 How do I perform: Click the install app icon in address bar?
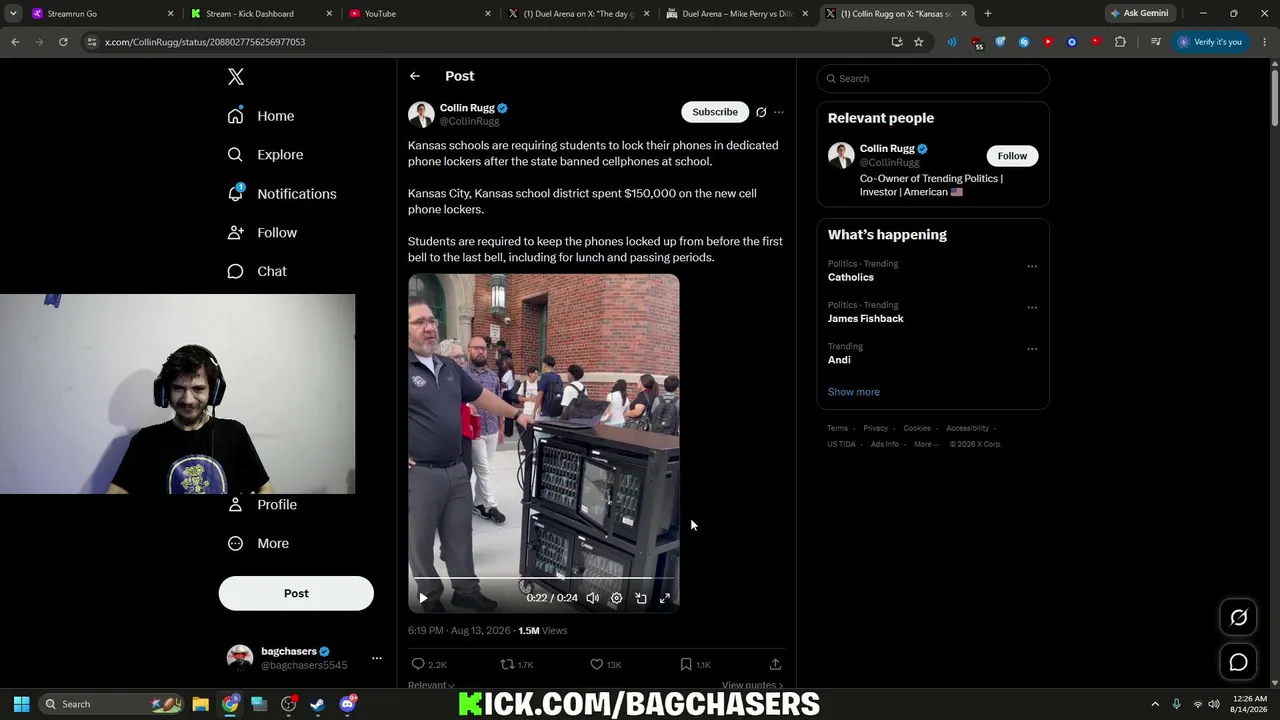click(x=897, y=42)
